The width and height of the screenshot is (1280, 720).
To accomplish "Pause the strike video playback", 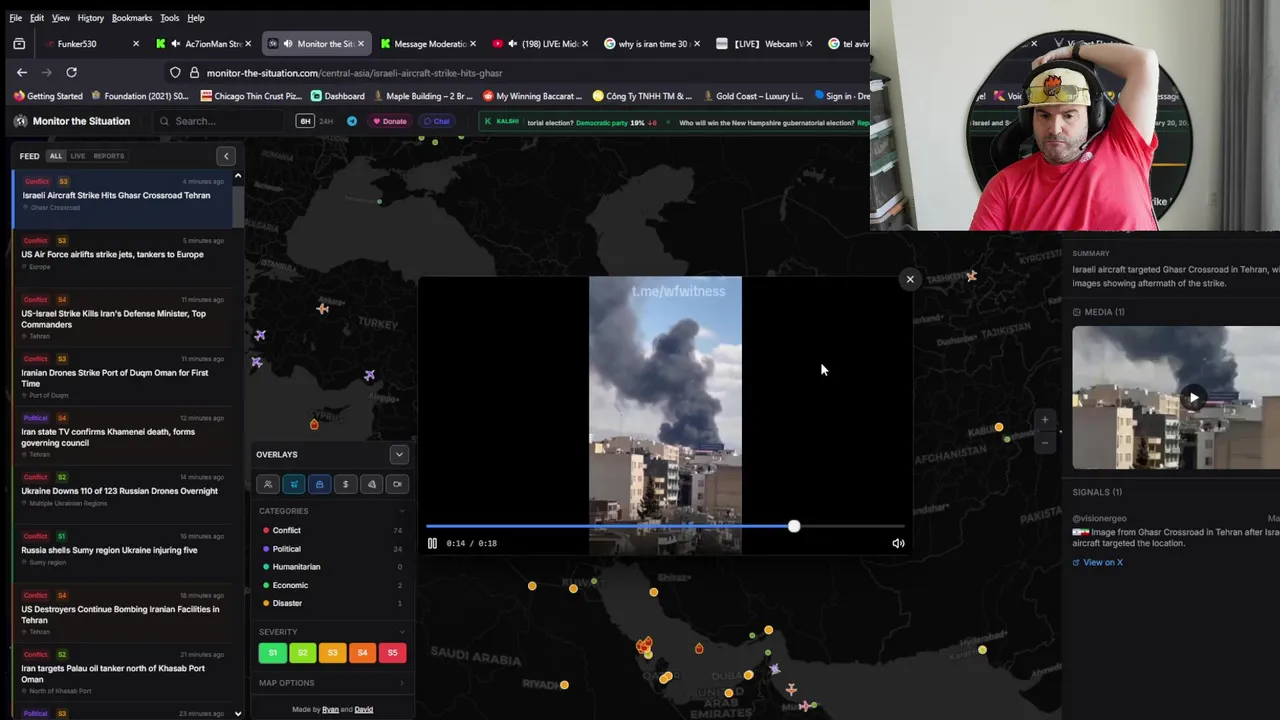I will click(x=432, y=543).
